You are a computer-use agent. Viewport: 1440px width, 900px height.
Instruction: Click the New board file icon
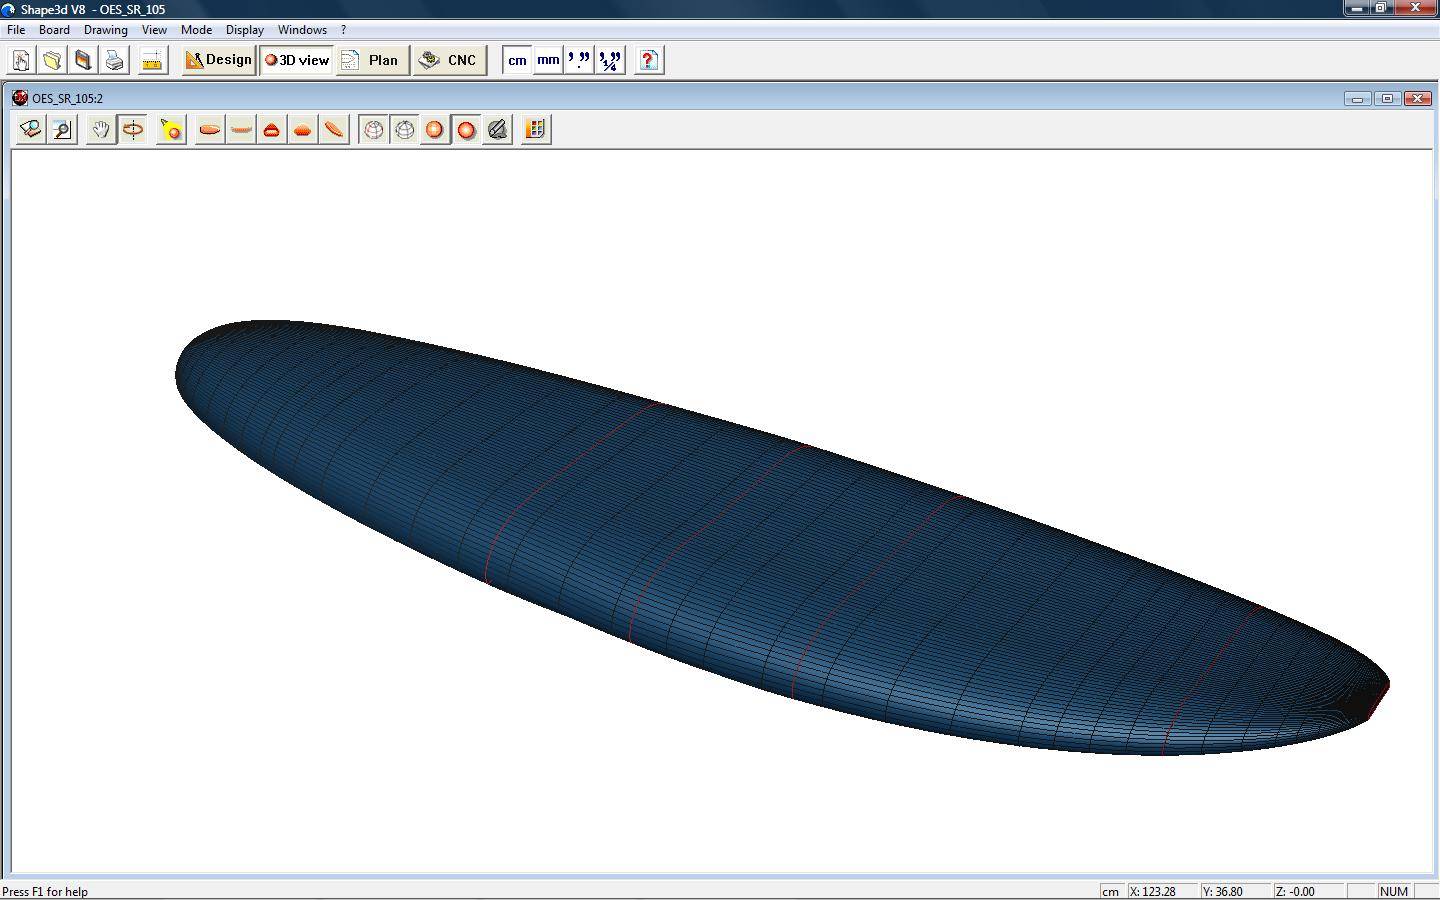point(21,60)
